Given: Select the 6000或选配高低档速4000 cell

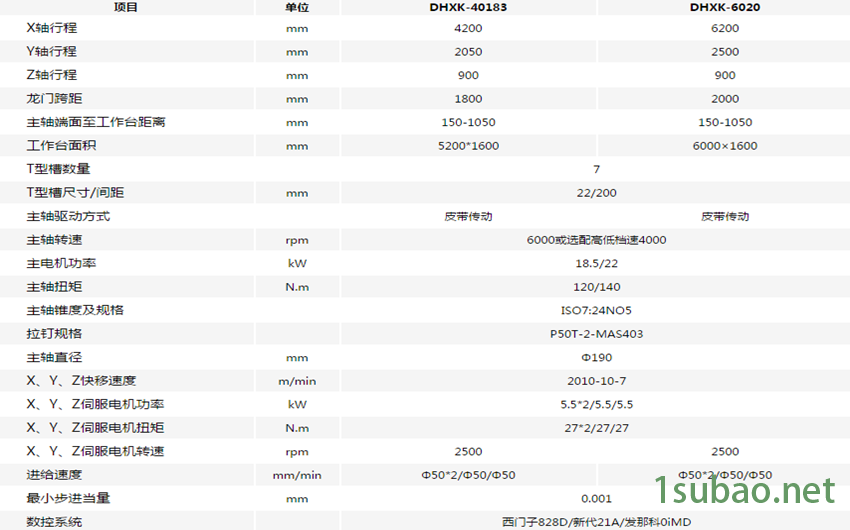Looking at the screenshot, I should pos(596,240).
